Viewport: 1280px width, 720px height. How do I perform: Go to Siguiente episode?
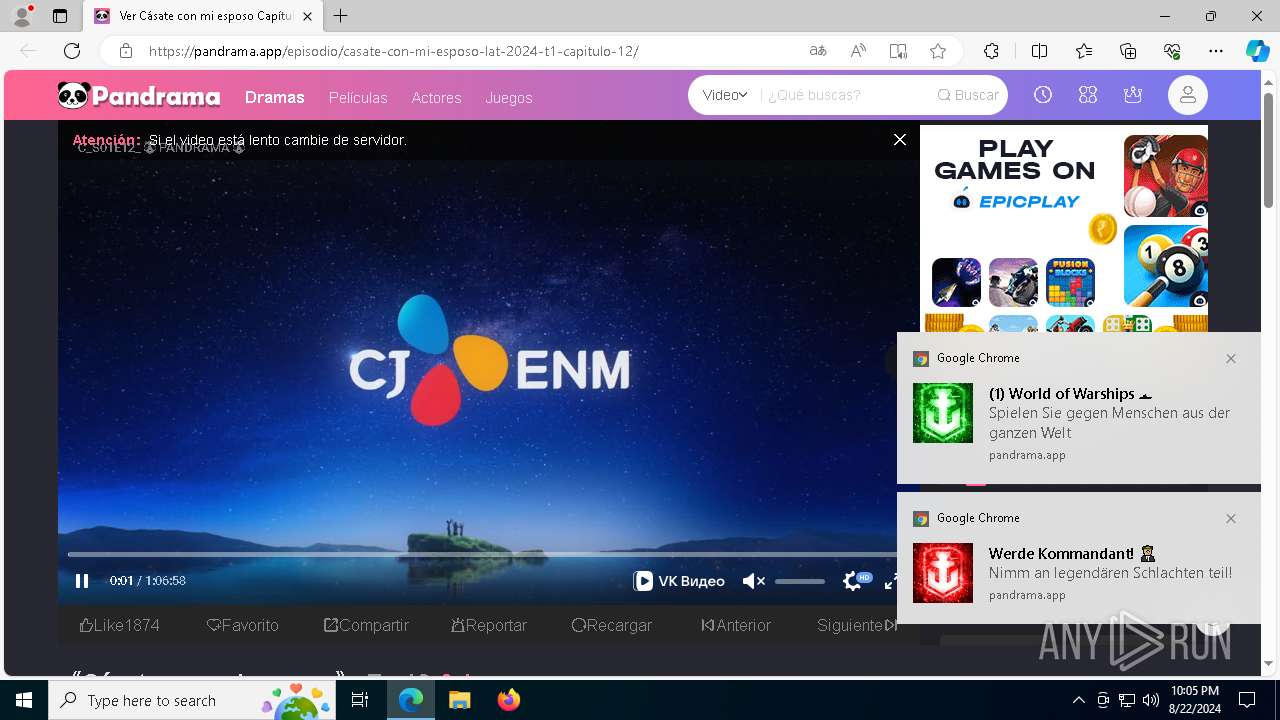pos(857,625)
